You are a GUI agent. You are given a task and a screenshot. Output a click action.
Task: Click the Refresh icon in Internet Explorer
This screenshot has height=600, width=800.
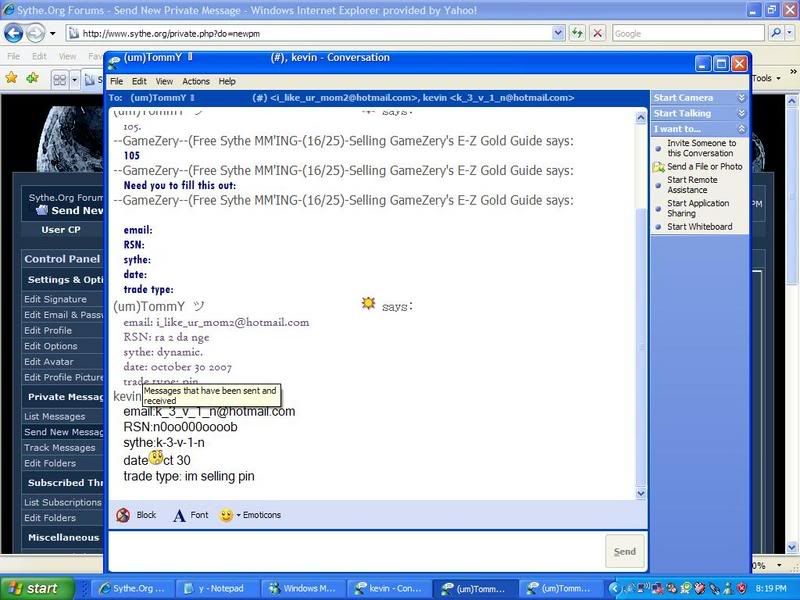577,34
